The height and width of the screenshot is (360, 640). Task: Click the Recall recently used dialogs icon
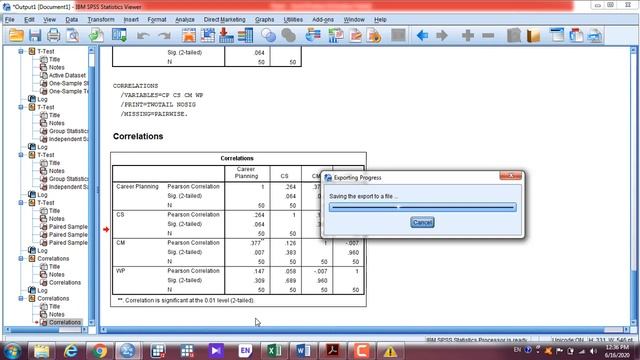[119, 36]
